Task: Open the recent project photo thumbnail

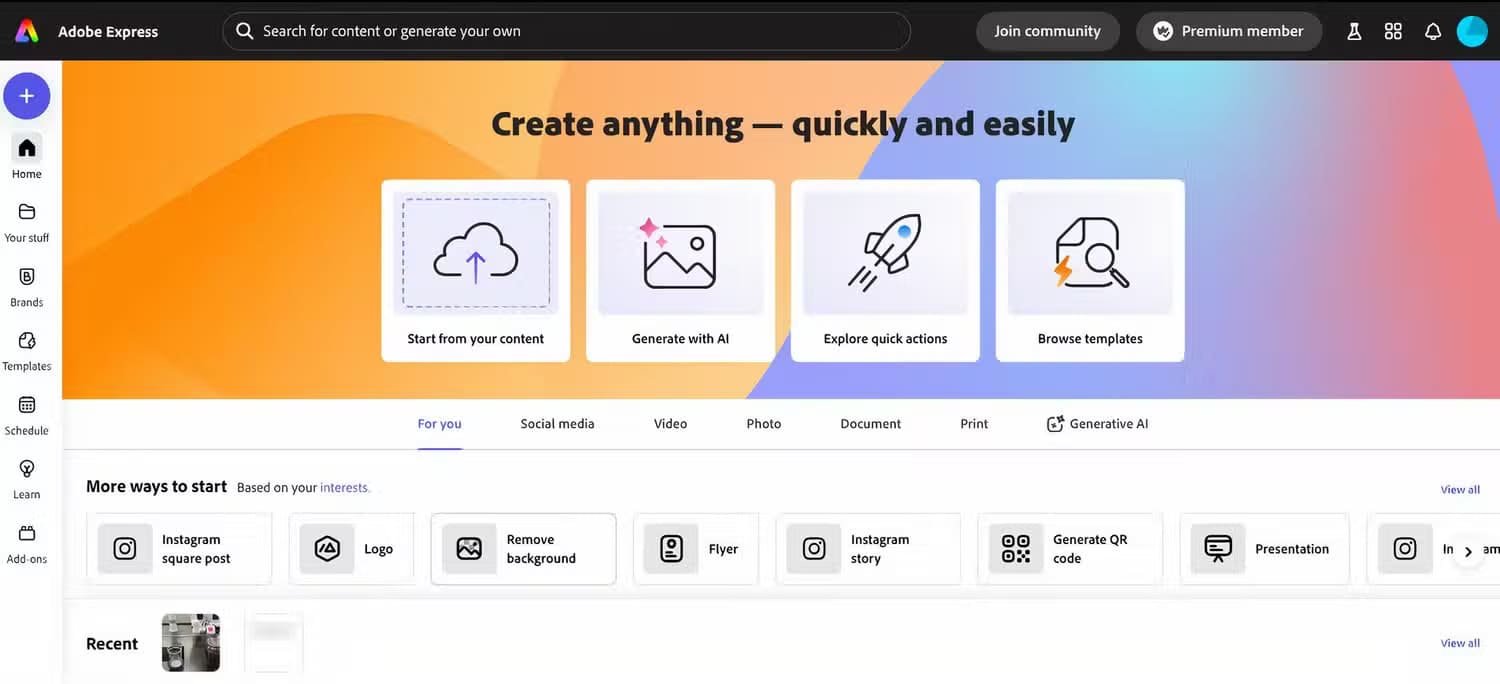Action: (x=191, y=642)
